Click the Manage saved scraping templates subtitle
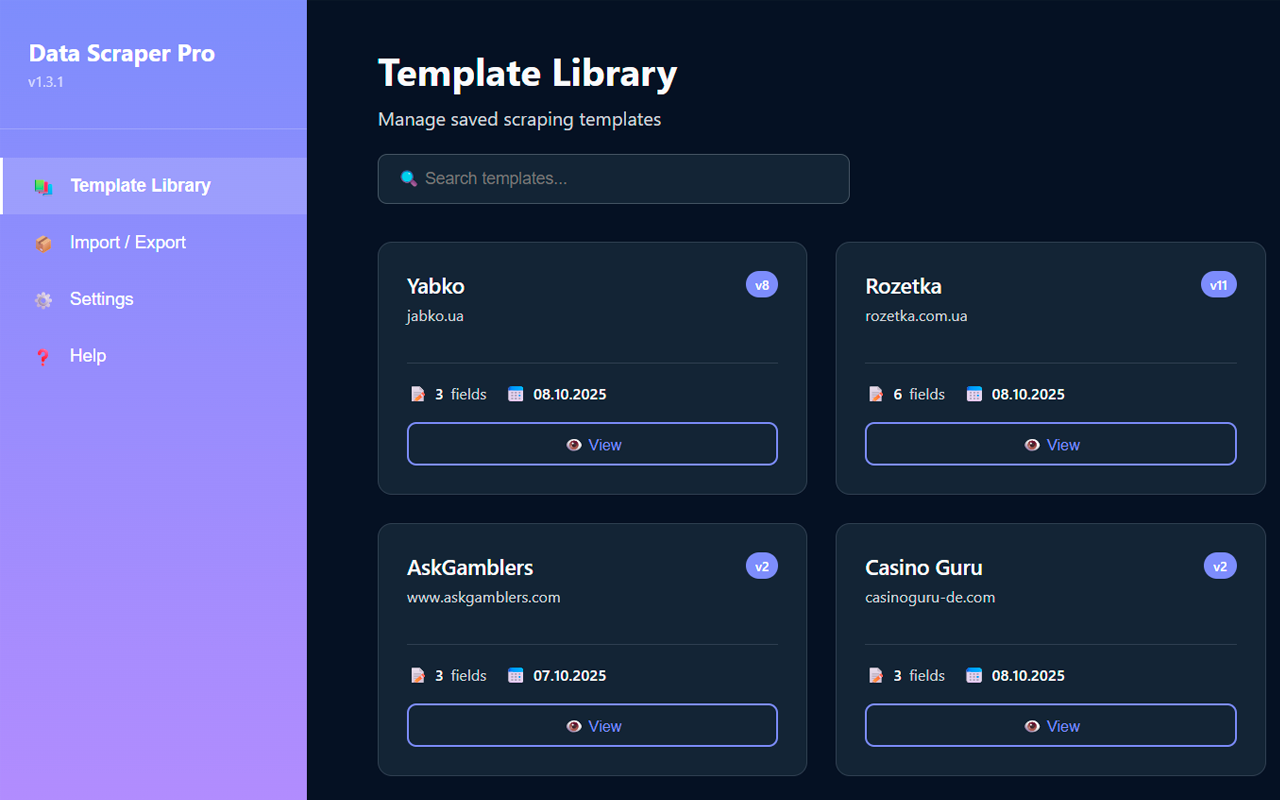The height and width of the screenshot is (800, 1280). coord(520,120)
